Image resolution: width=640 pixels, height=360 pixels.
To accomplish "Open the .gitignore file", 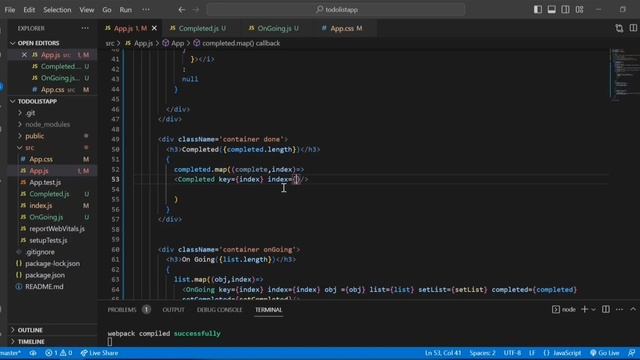I will click(40, 252).
